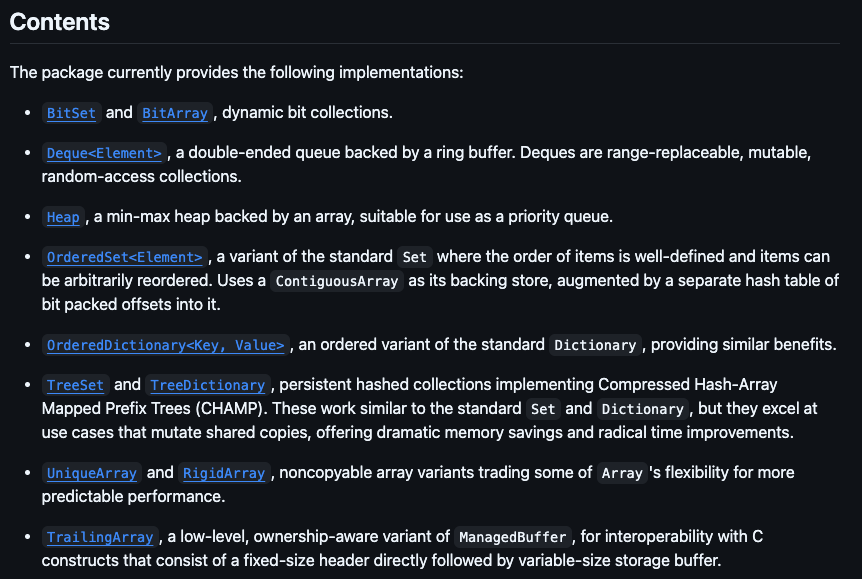Click the BitArray link
Viewport: 862px width, 579px height.
(x=175, y=113)
